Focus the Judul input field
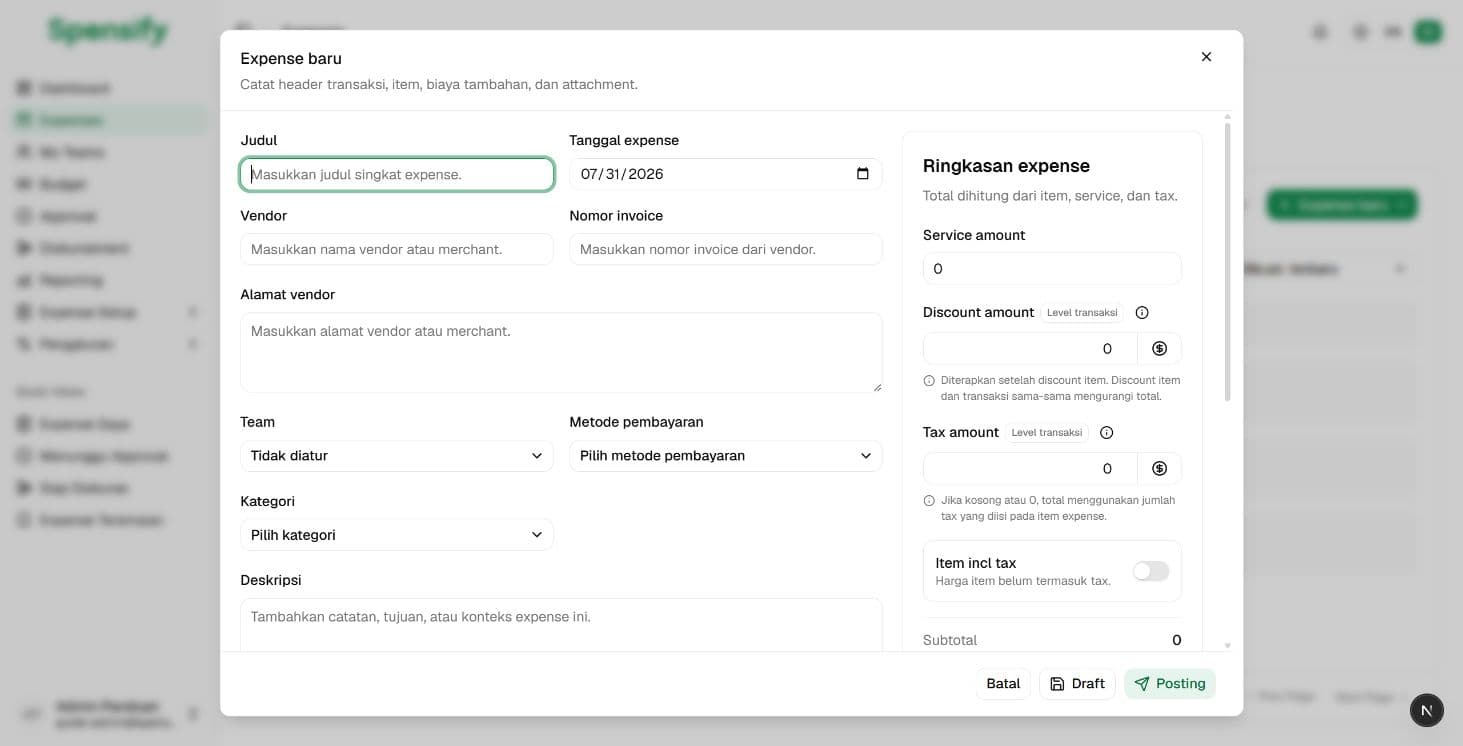1463x746 pixels. pos(397,174)
